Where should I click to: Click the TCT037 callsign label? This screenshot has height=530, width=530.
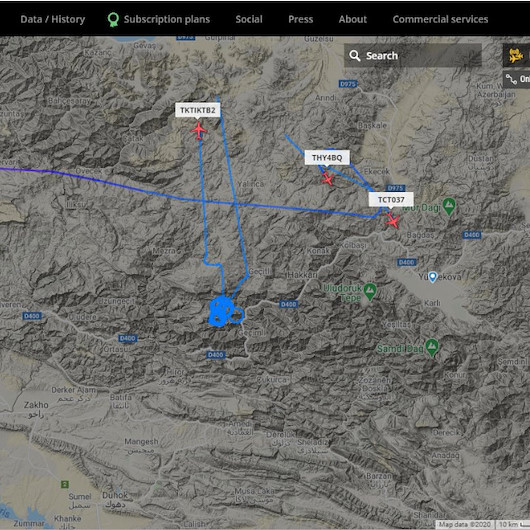(391, 199)
